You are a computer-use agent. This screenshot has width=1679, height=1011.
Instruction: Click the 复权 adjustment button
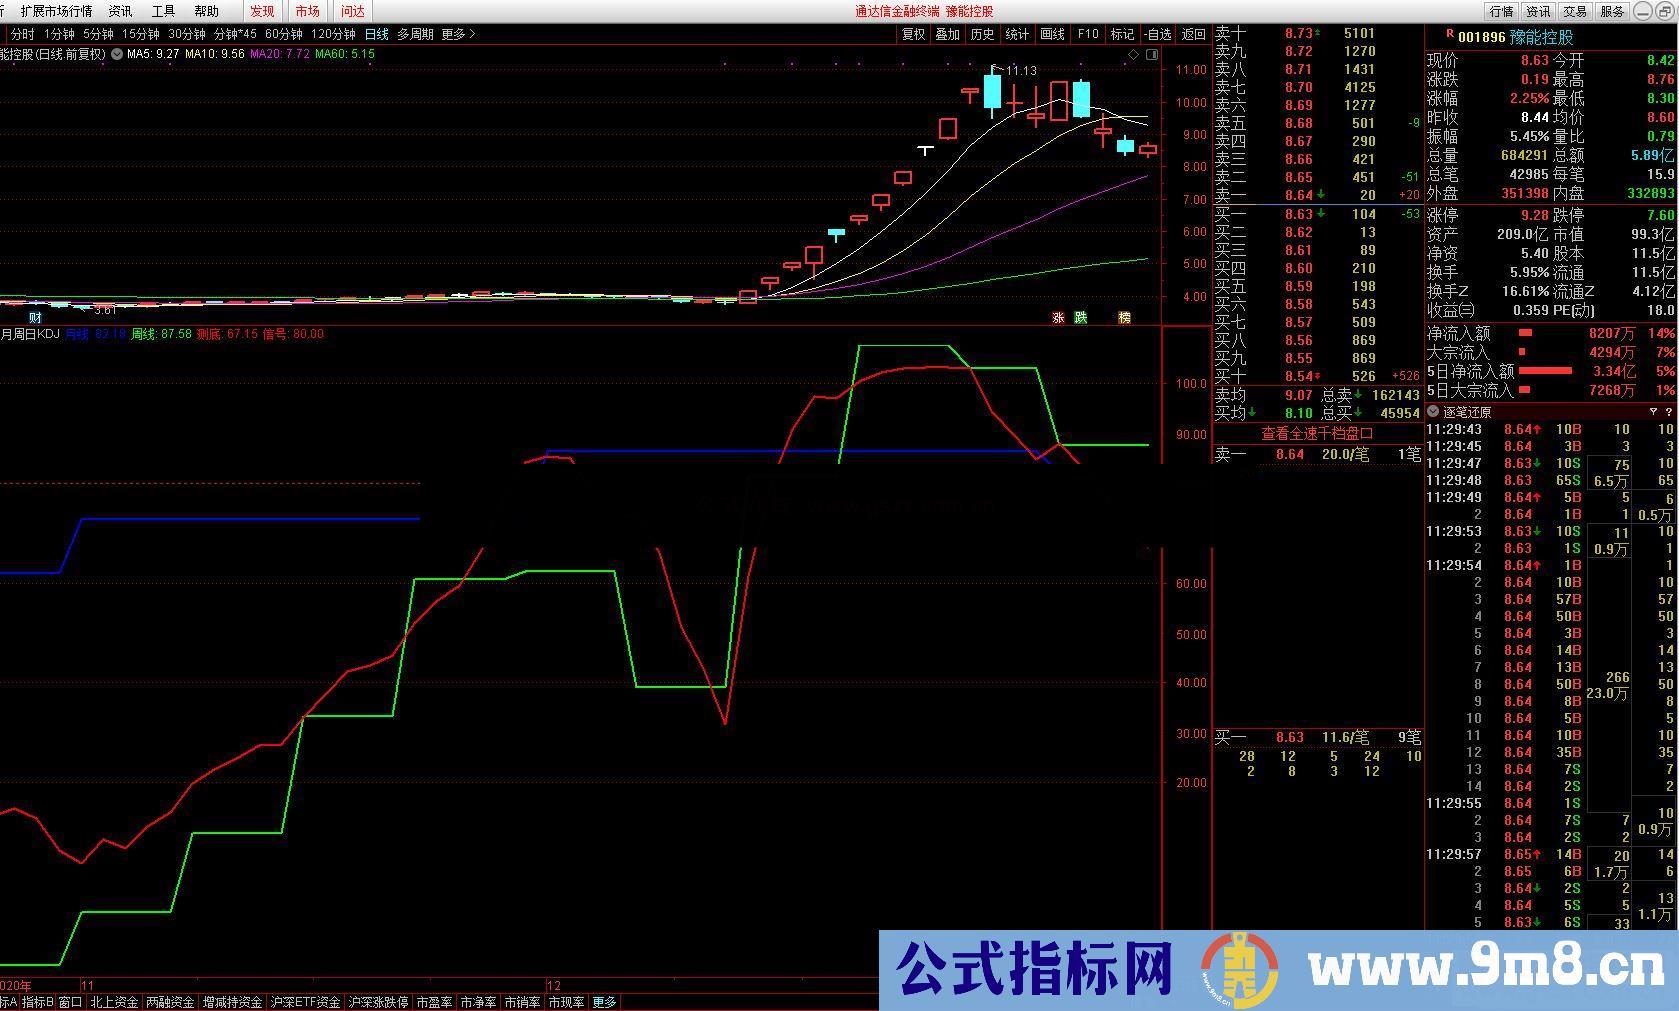point(913,33)
